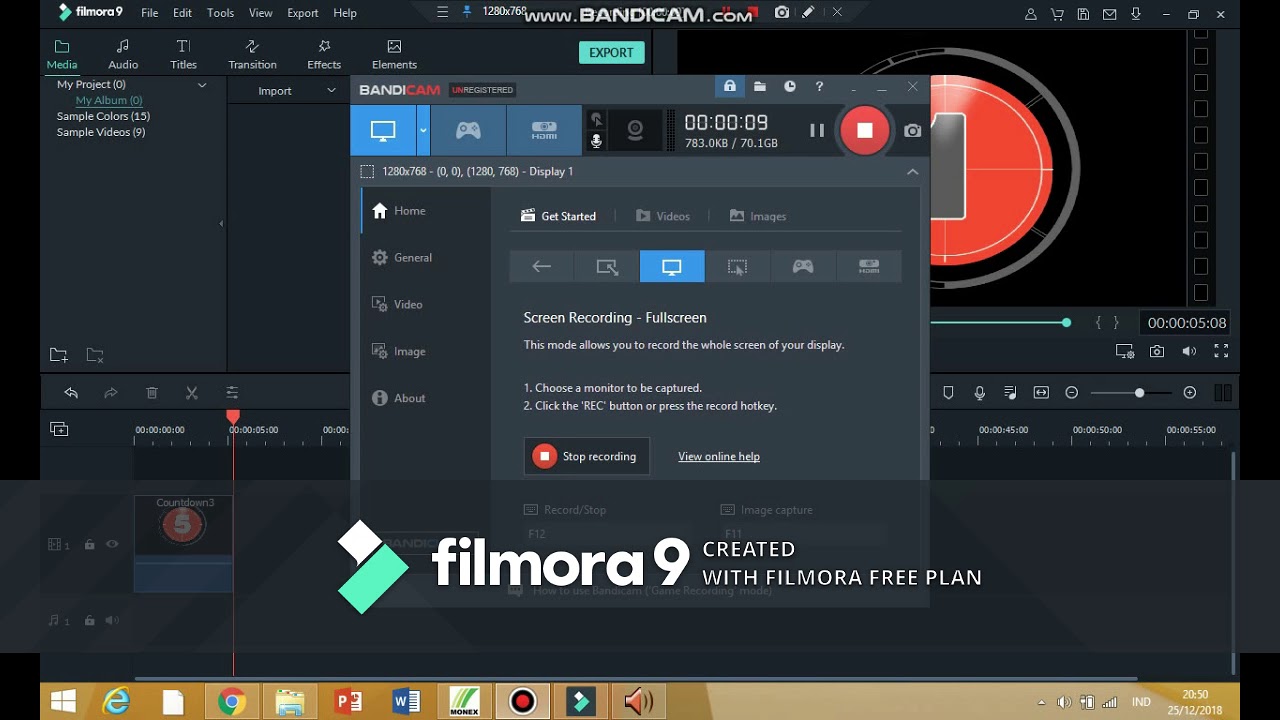
Task: Select the Countdown3 clip on timeline
Action: click(184, 544)
